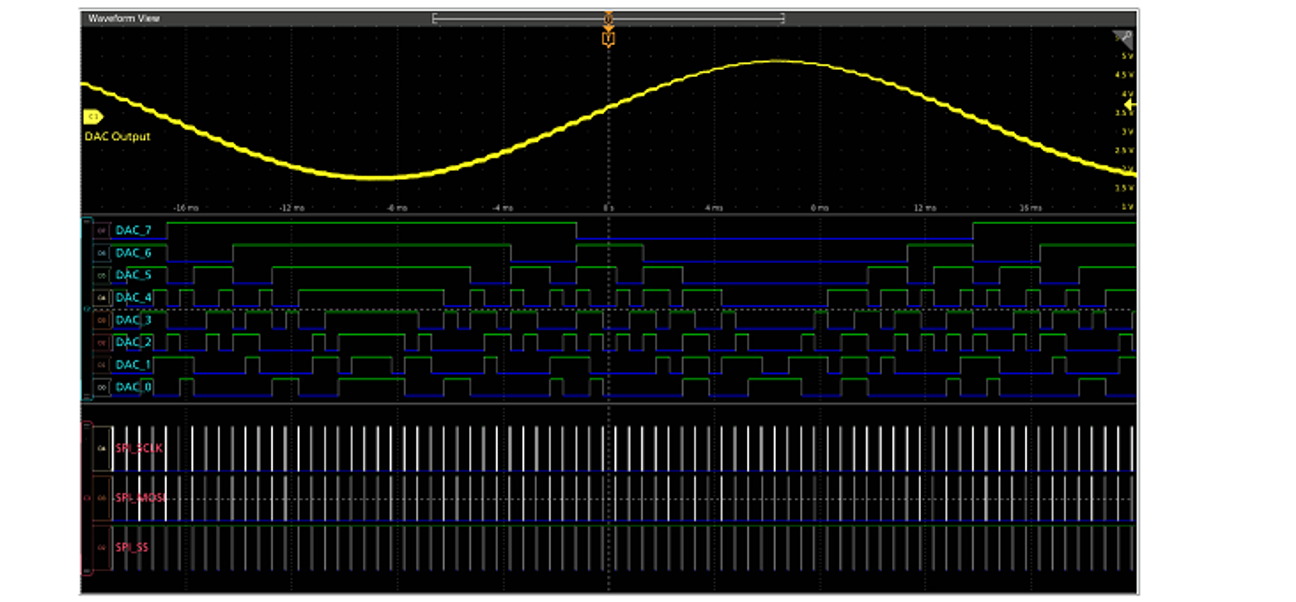Click the SPI_MOSI channel badge box
This screenshot has height=602, width=1296.
(x=101, y=498)
